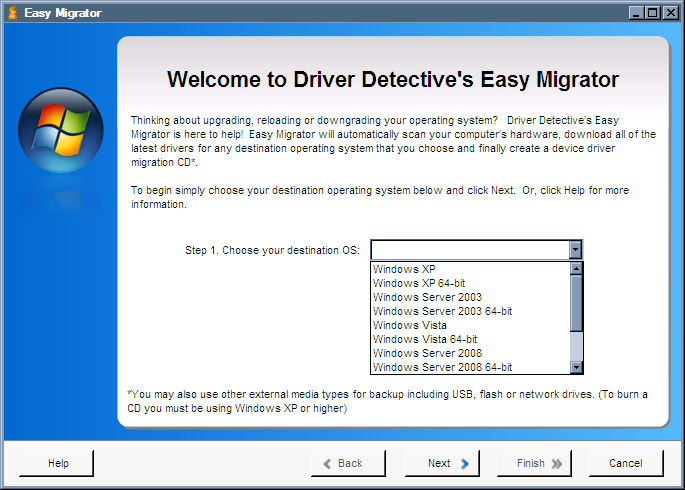685x490 pixels.
Task: Select Windows Server 2008 64-bit entry
Action: (471, 367)
